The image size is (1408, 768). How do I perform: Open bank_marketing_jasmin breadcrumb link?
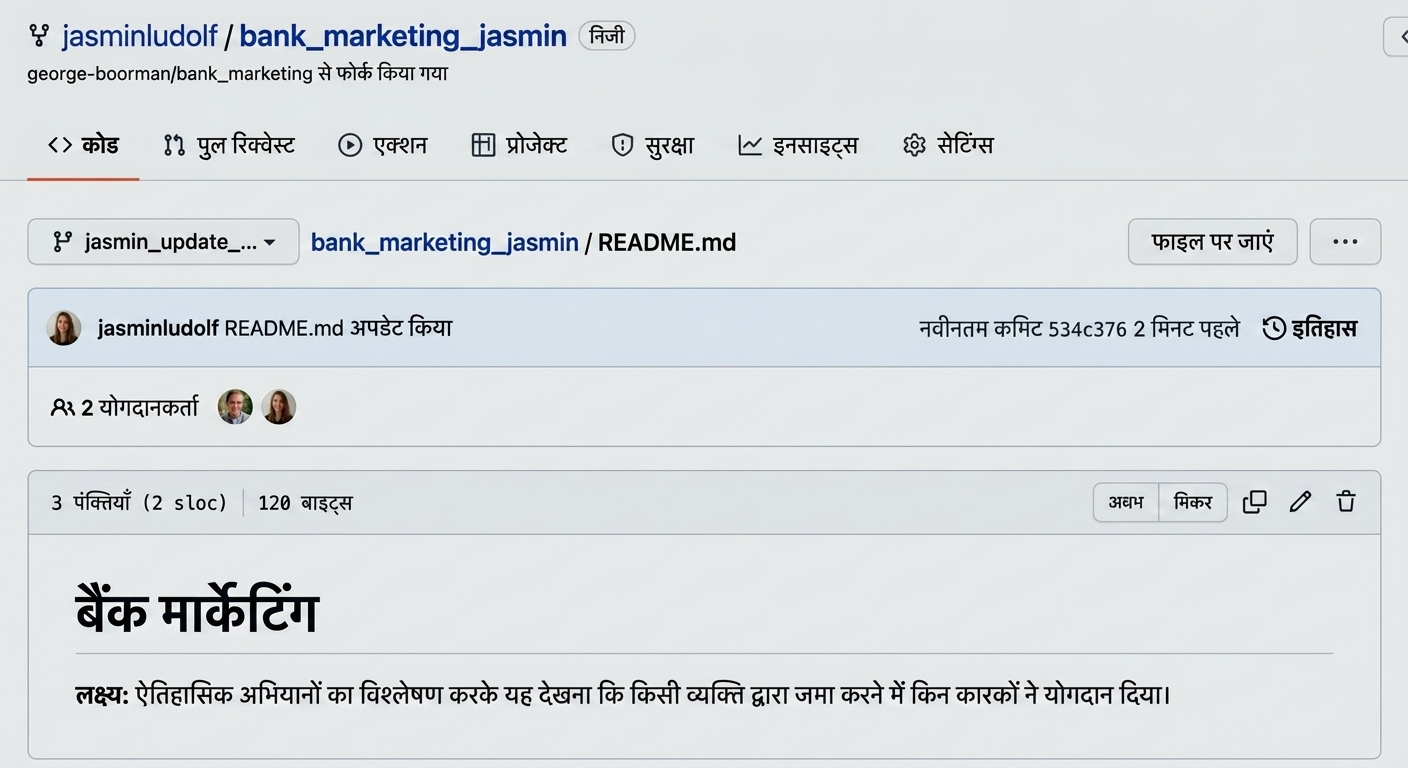[445, 242]
